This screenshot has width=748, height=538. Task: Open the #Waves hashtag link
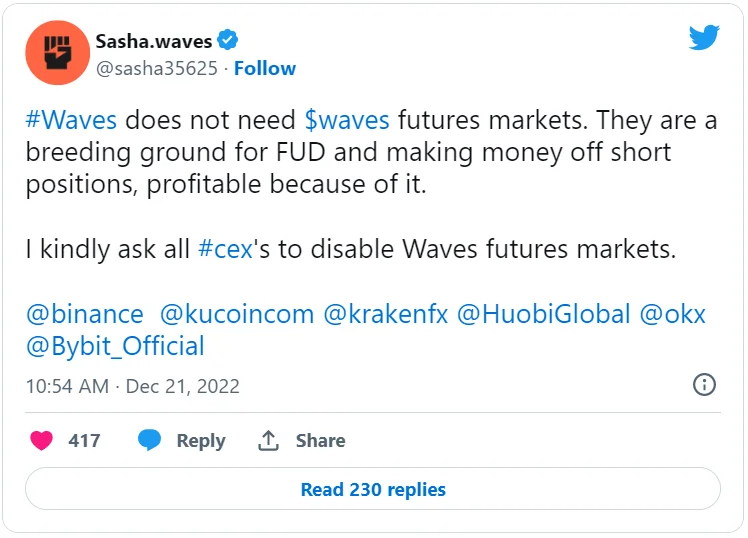pos(72,120)
